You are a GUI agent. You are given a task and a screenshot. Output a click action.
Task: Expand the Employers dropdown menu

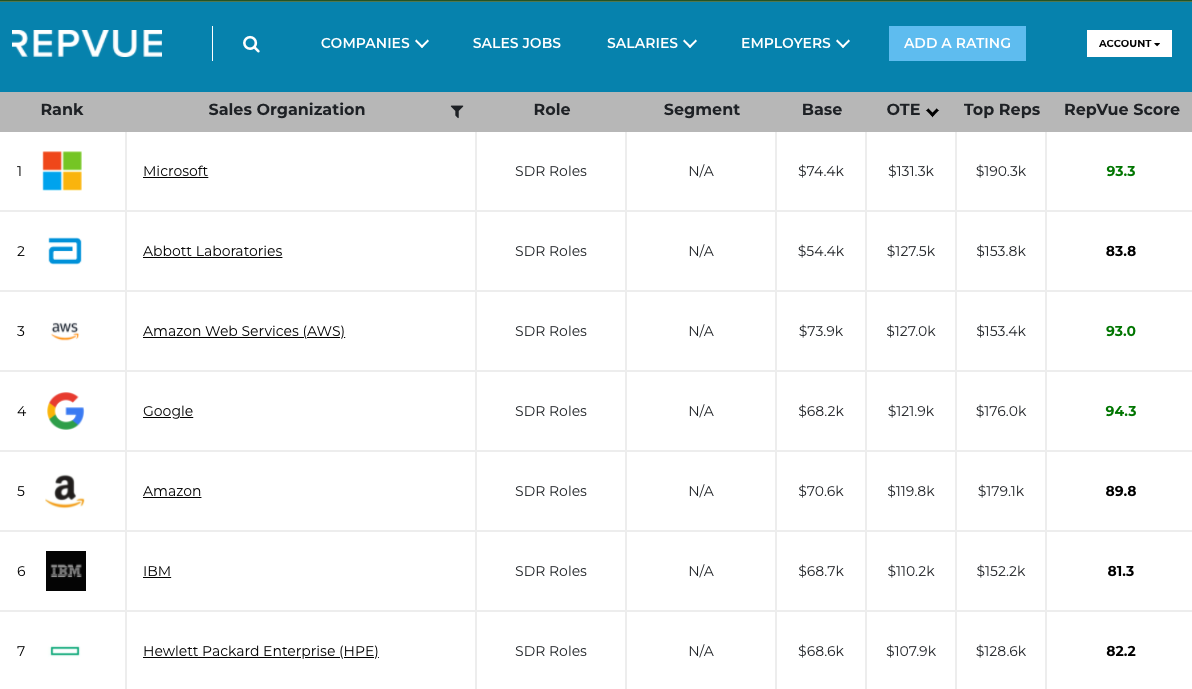click(x=795, y=43)
